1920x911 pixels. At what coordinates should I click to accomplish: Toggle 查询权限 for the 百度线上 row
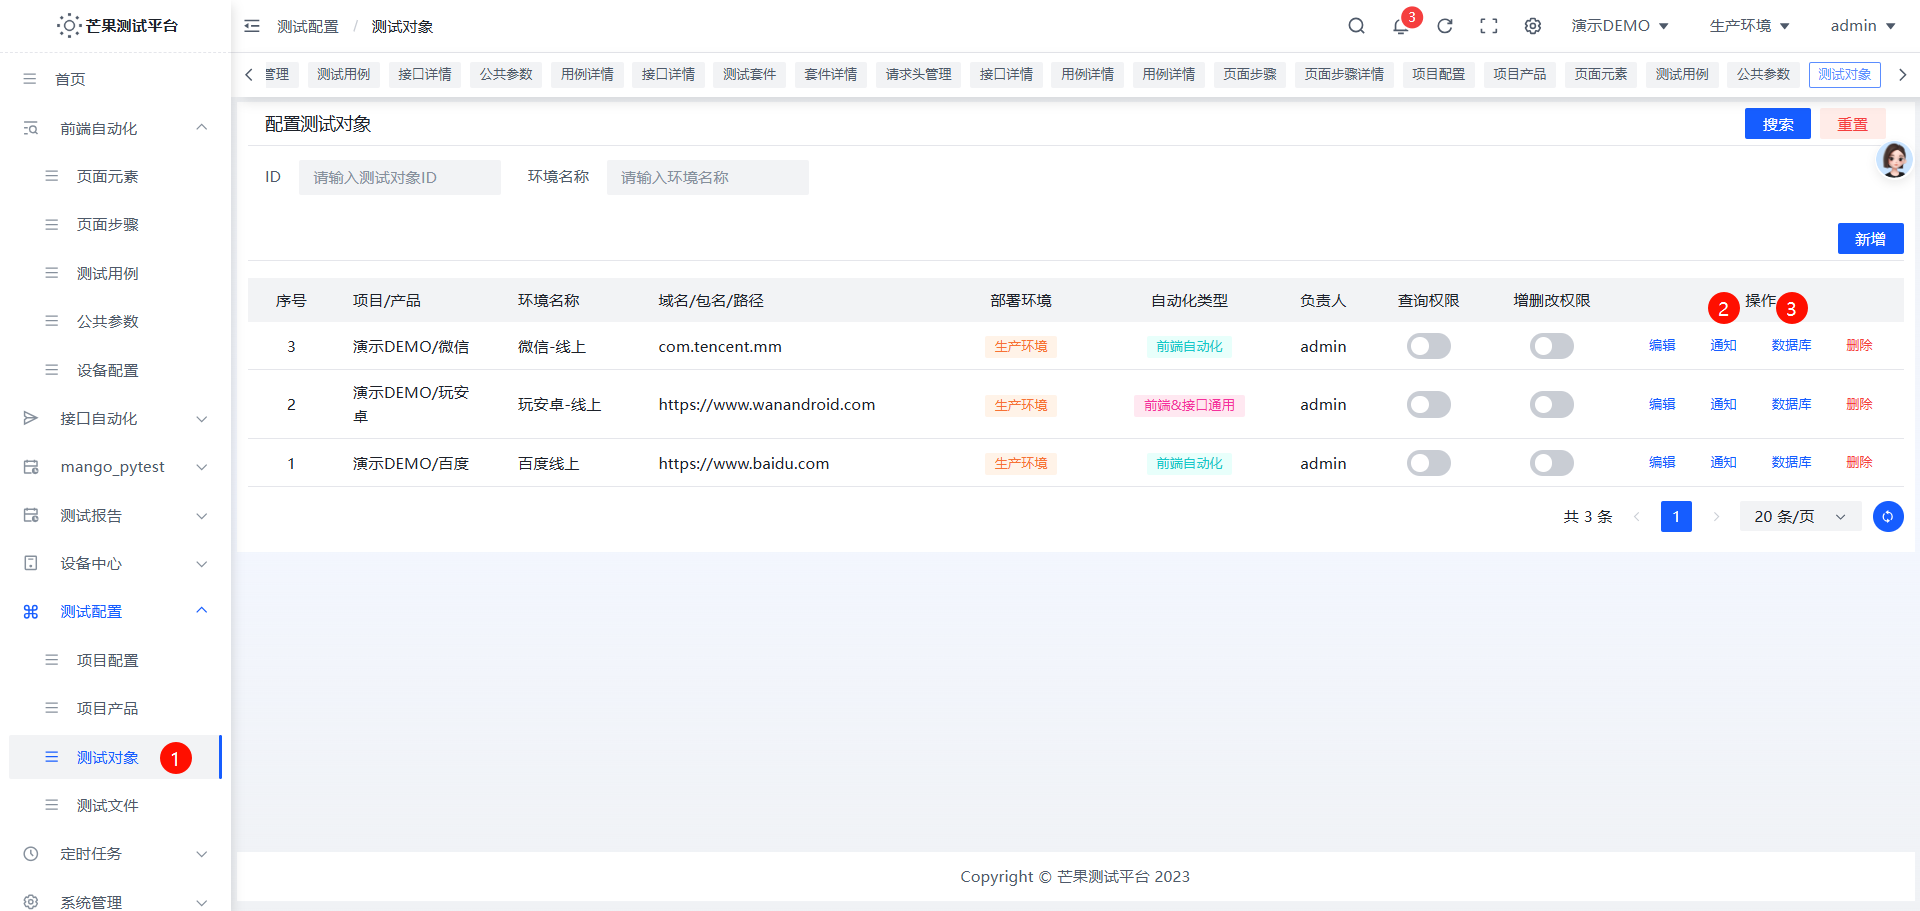(1428, 463)
